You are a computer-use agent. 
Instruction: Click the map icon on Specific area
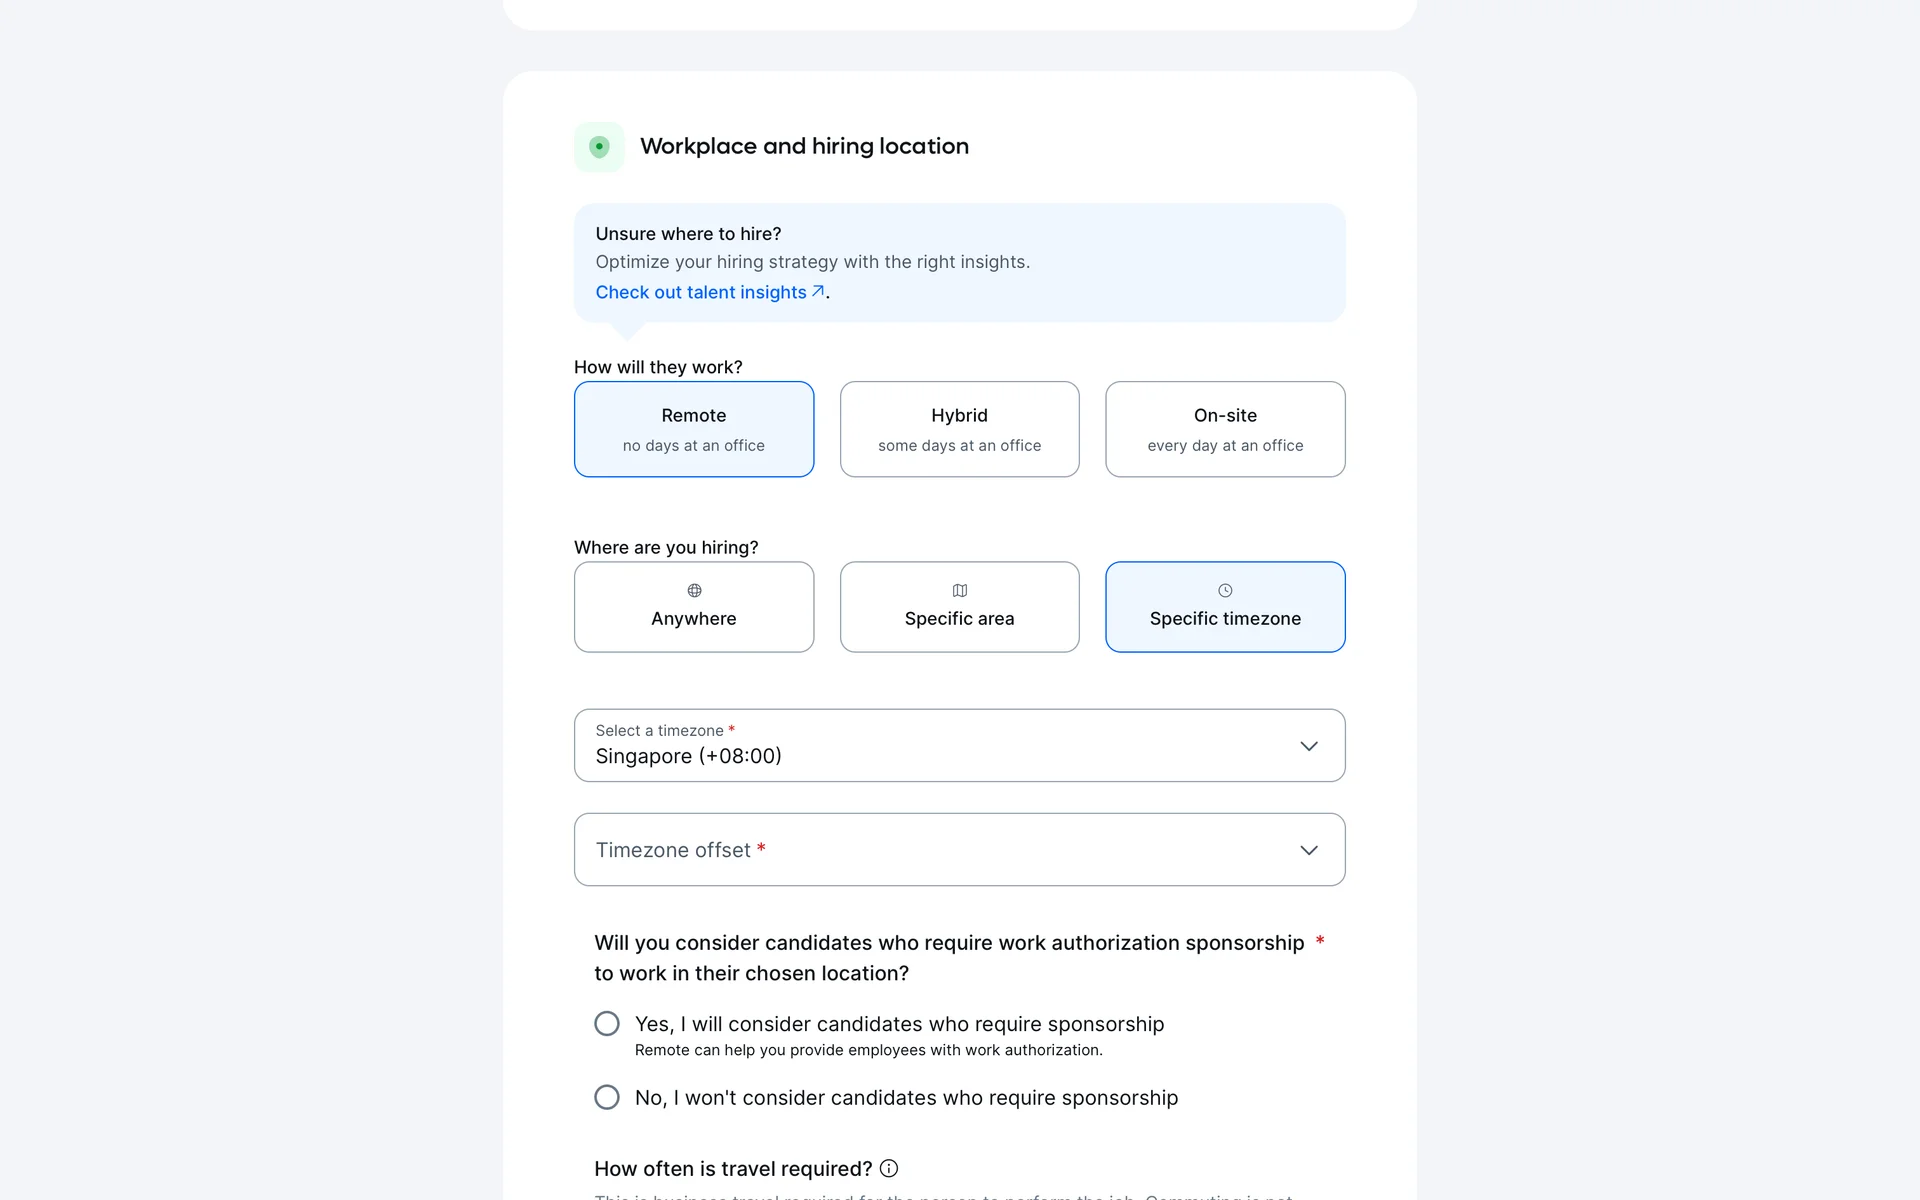960,590
